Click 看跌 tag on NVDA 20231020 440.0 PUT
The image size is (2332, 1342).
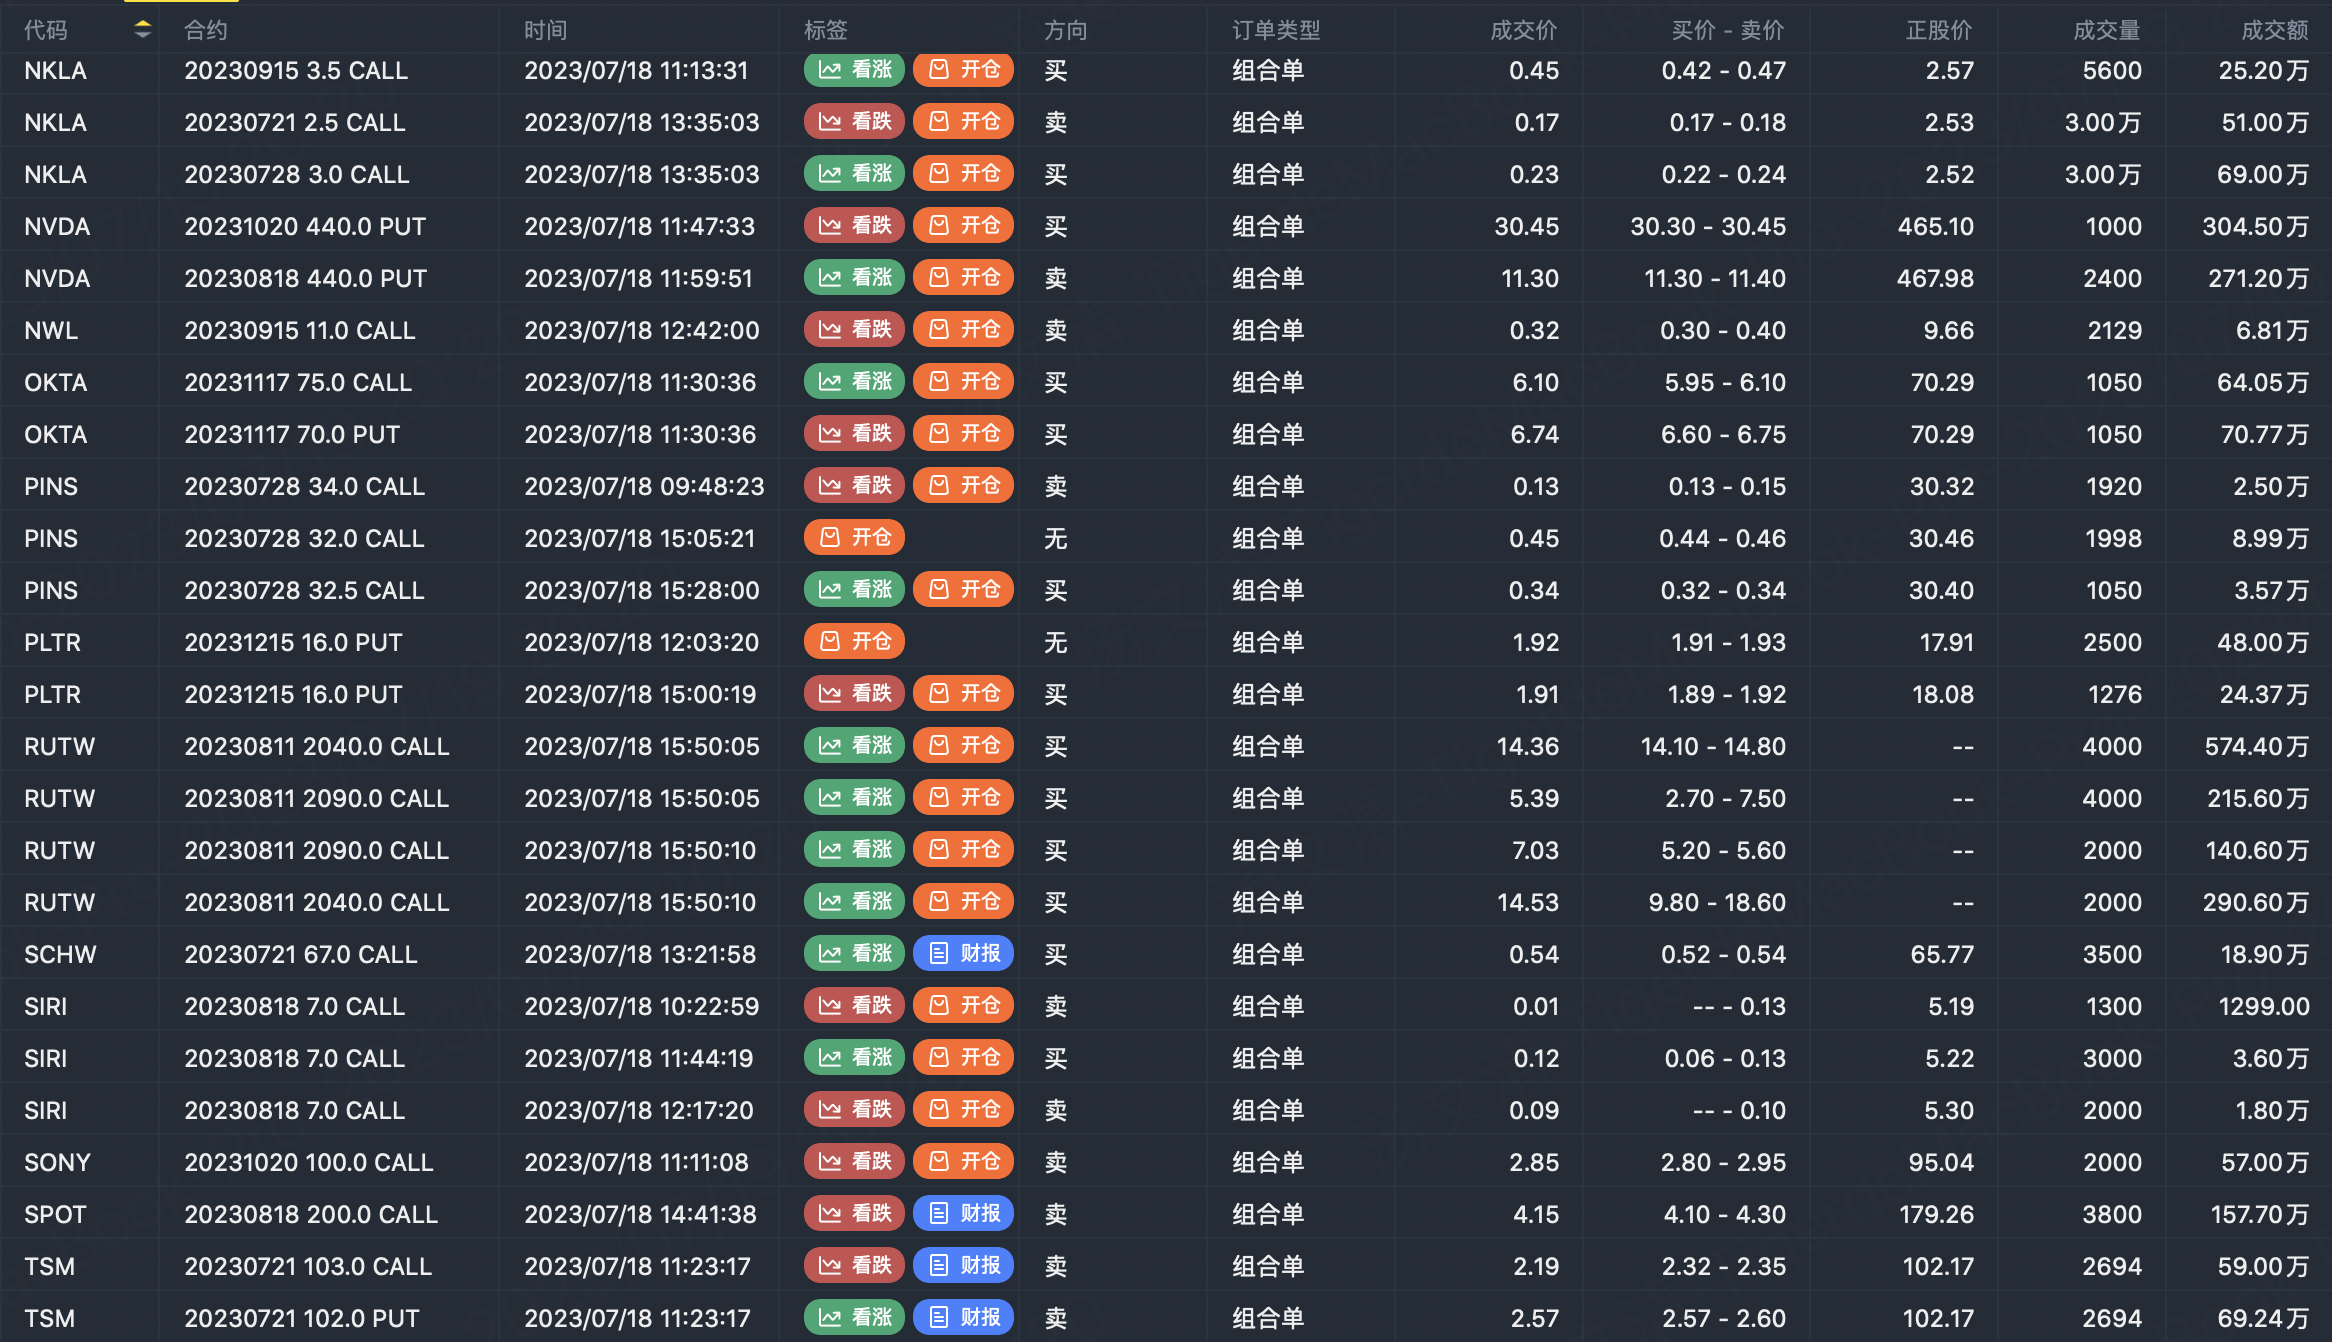[854, 226]
